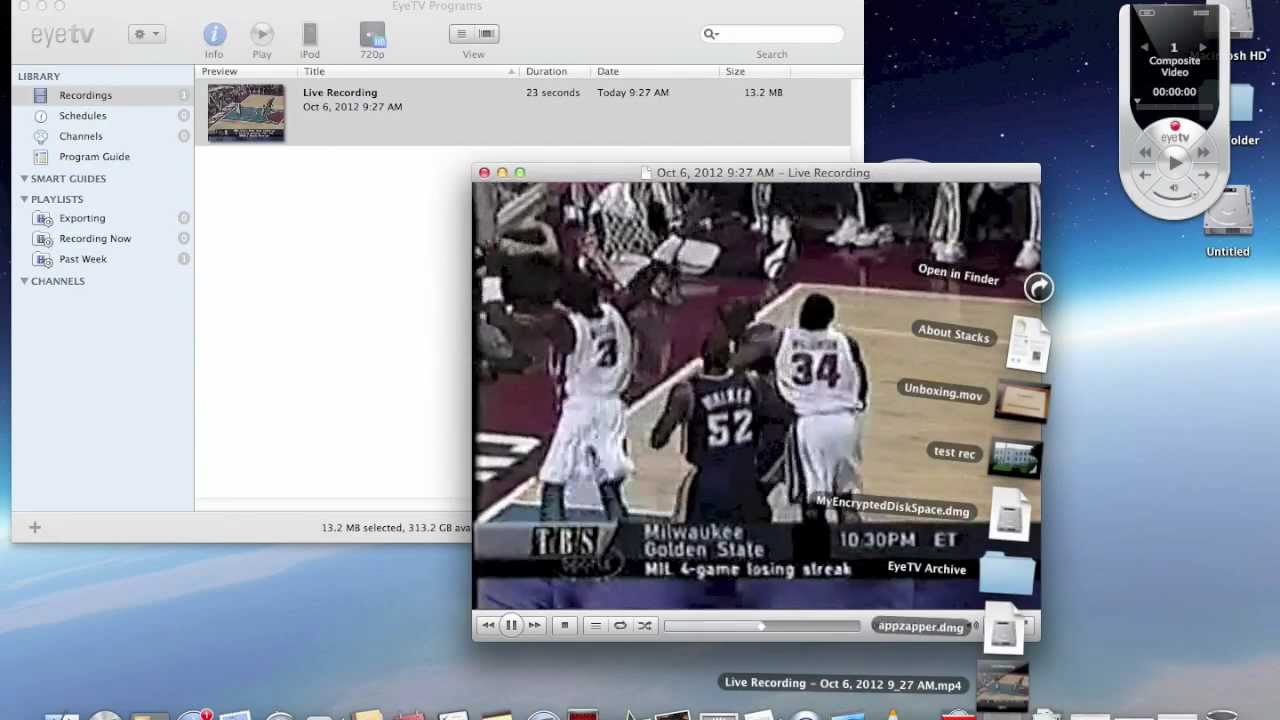The width and height of the screenshot is (1280, 720).
Task: Click the Schedules clock icon
Action: click(40, 116)
